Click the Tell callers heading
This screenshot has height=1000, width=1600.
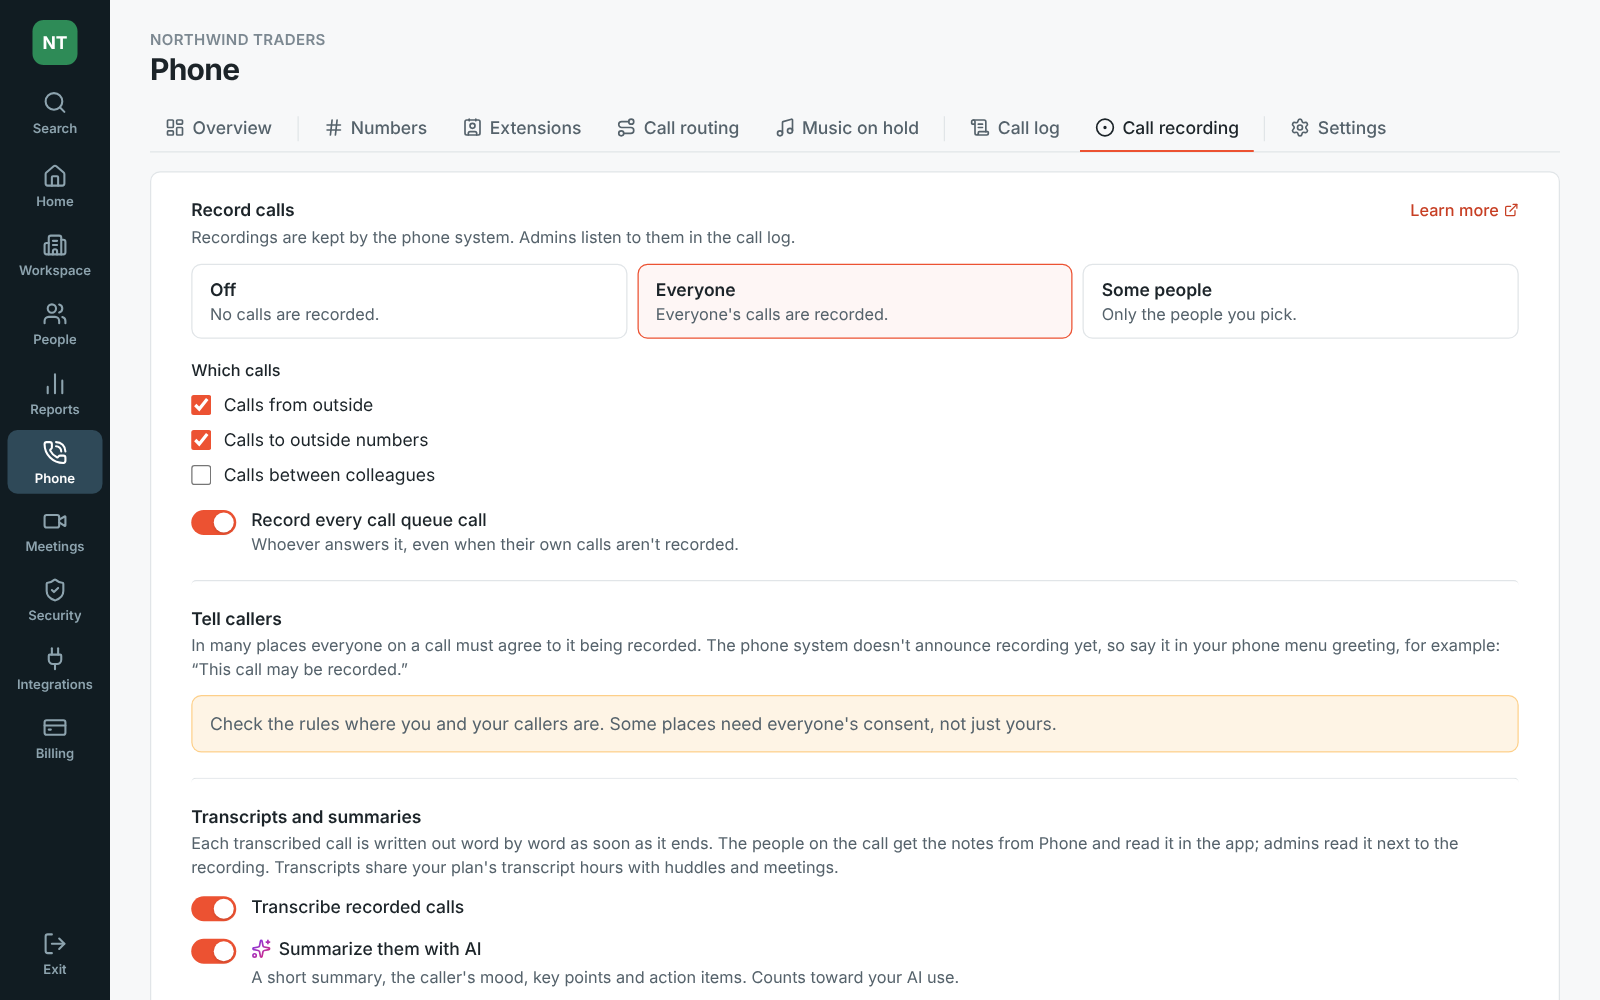point(237,619)
